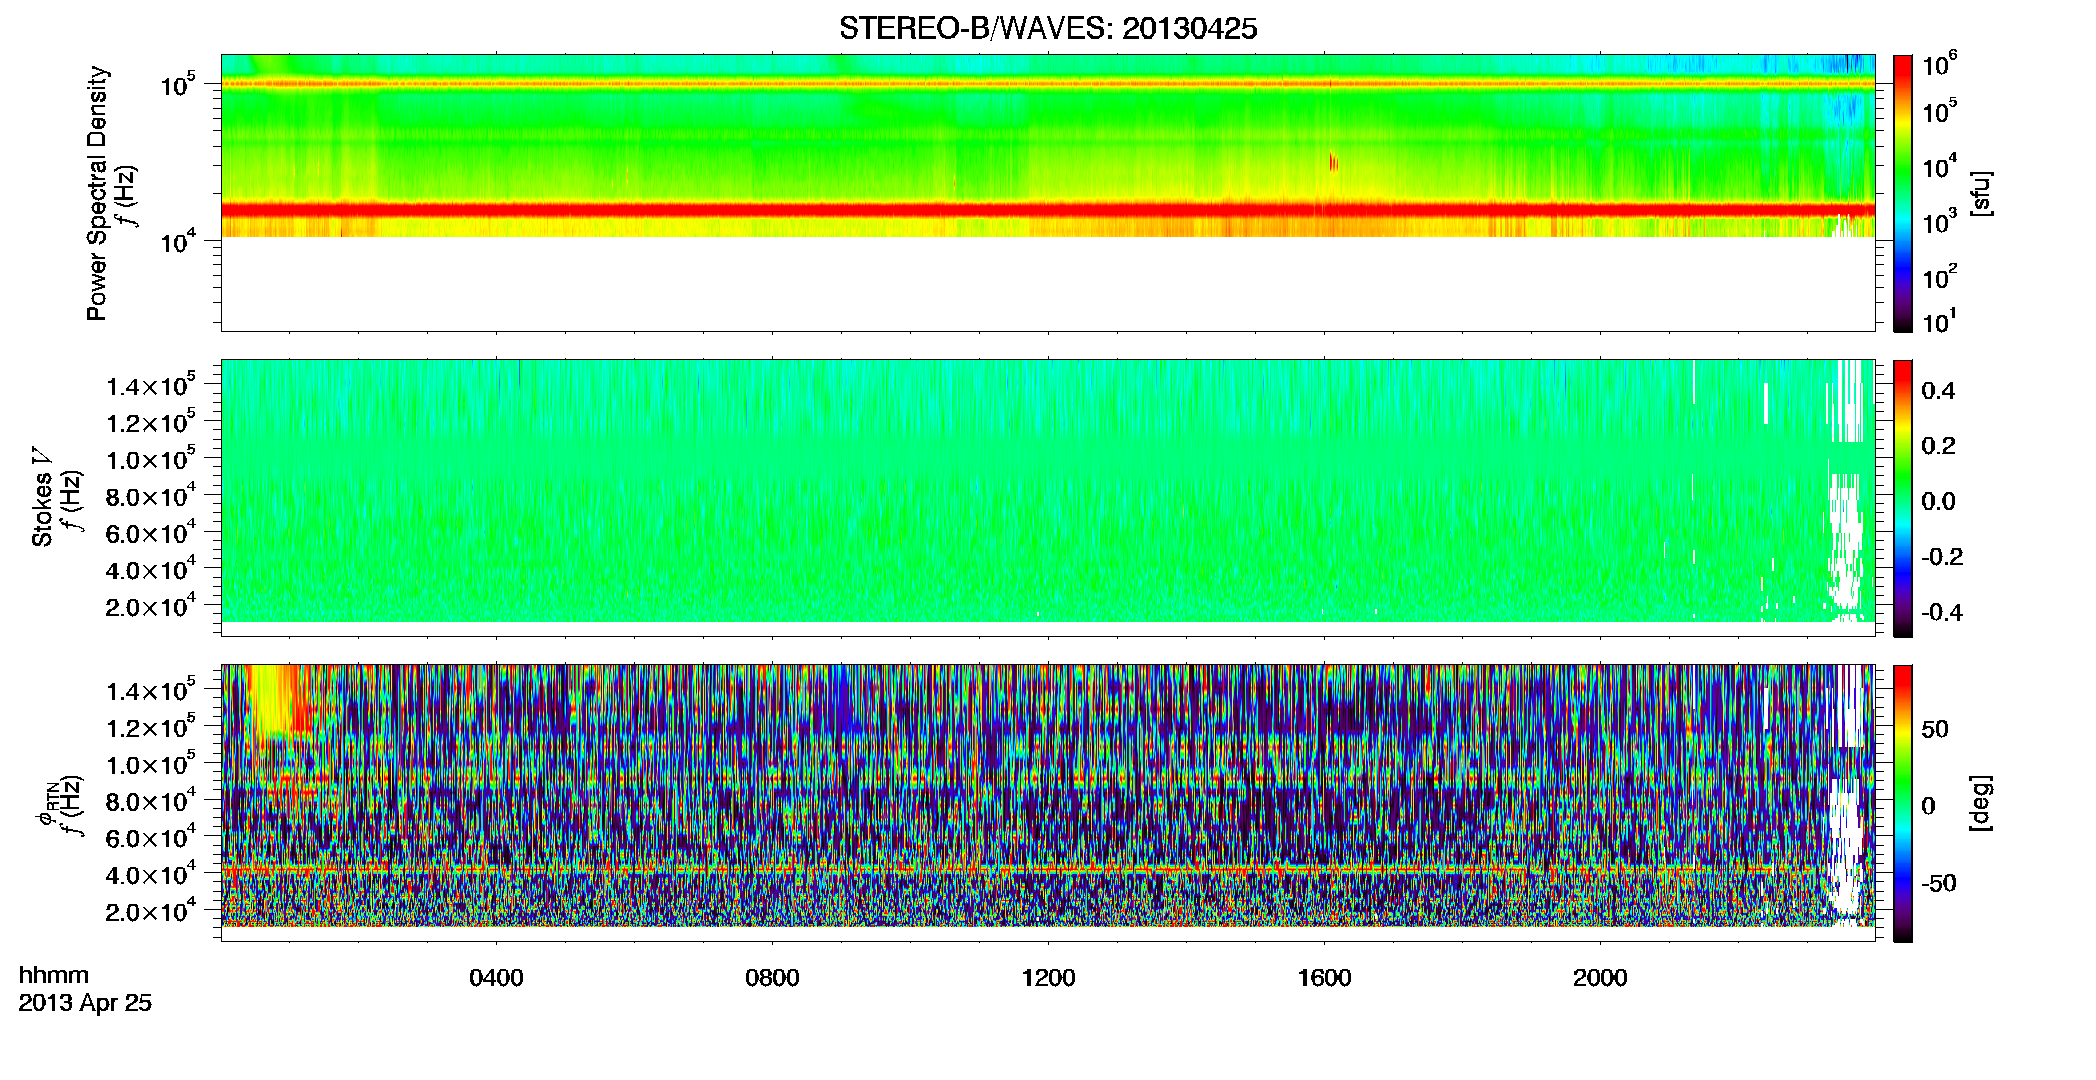This screenshot has width=2096, height=1080.
Task: Click the empty white area of top plot
Action: 1047,284
